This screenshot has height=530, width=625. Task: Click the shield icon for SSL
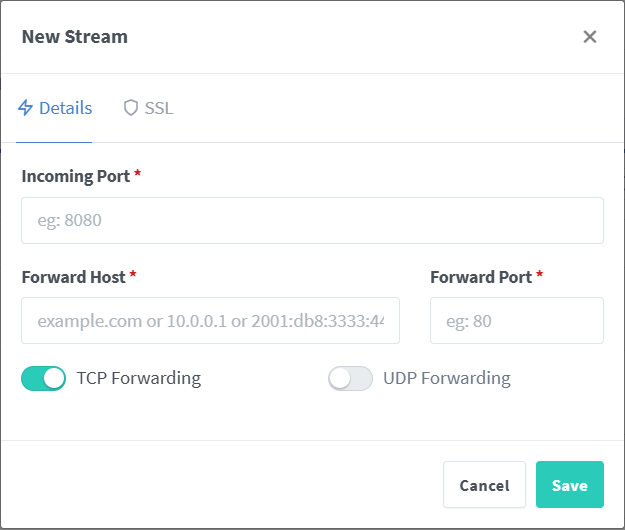[130, 108]
